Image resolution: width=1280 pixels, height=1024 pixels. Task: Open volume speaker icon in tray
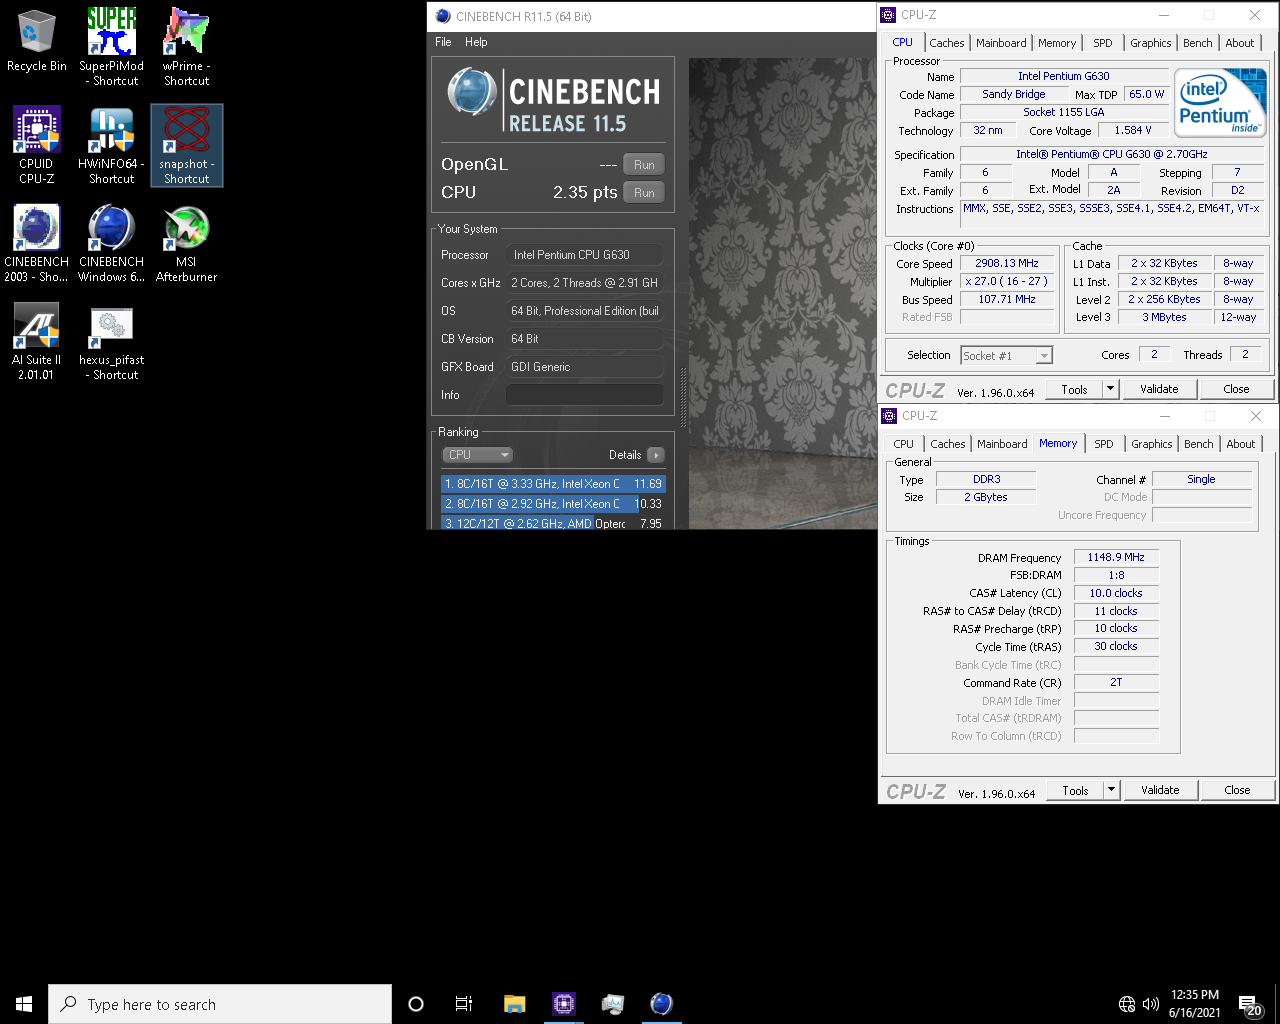(x=1150, y=1004)
